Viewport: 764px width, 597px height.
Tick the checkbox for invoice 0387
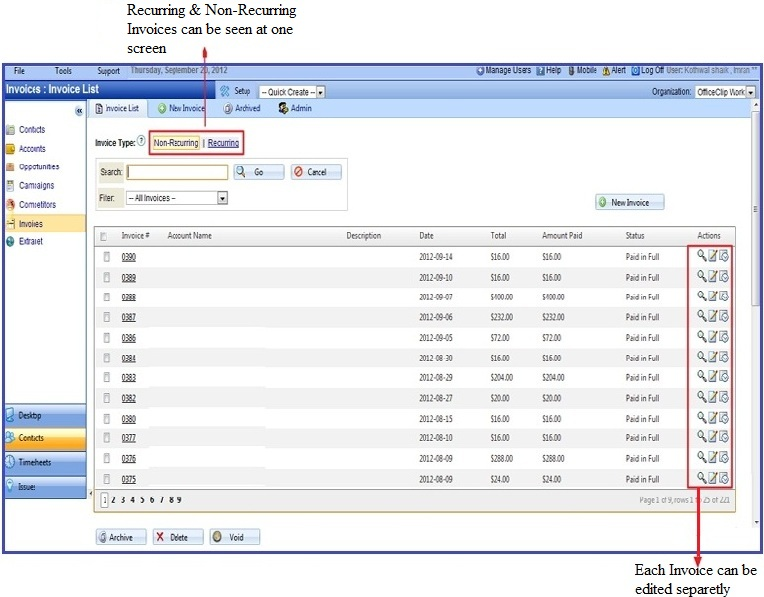107,317
